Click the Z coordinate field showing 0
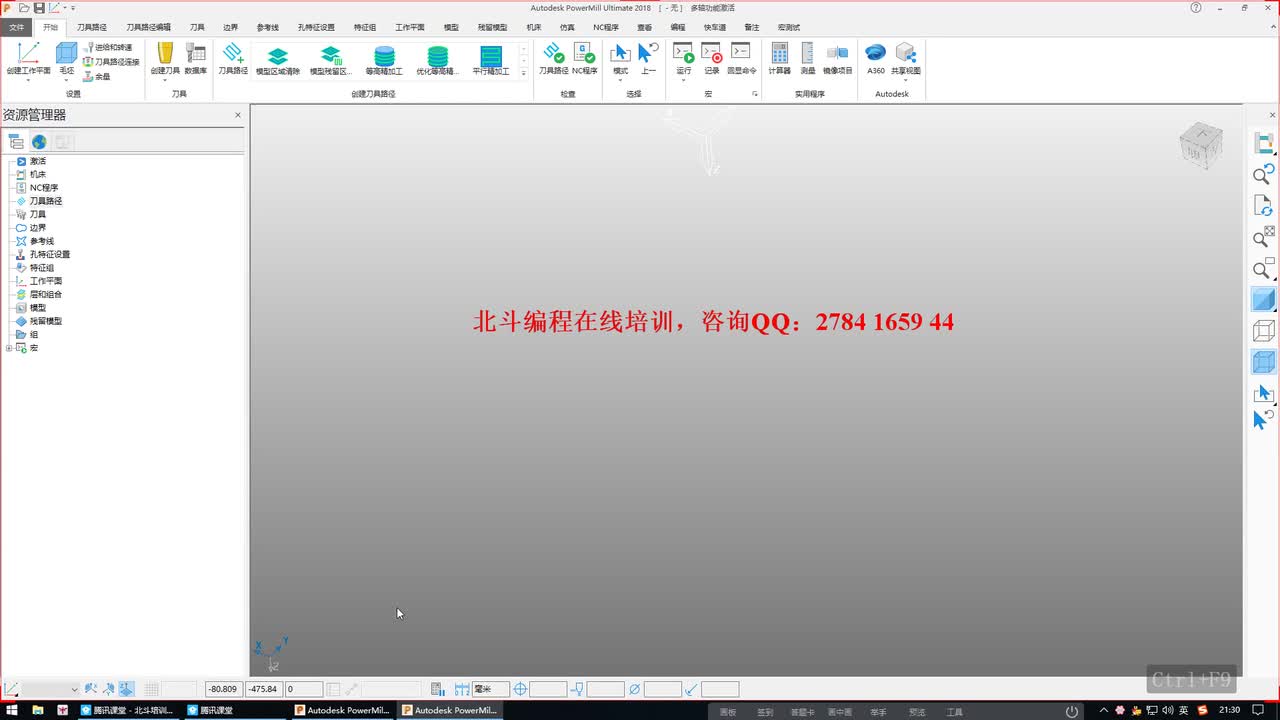Viewport: 1280px width, 720px height. click(x=304, y=689)
